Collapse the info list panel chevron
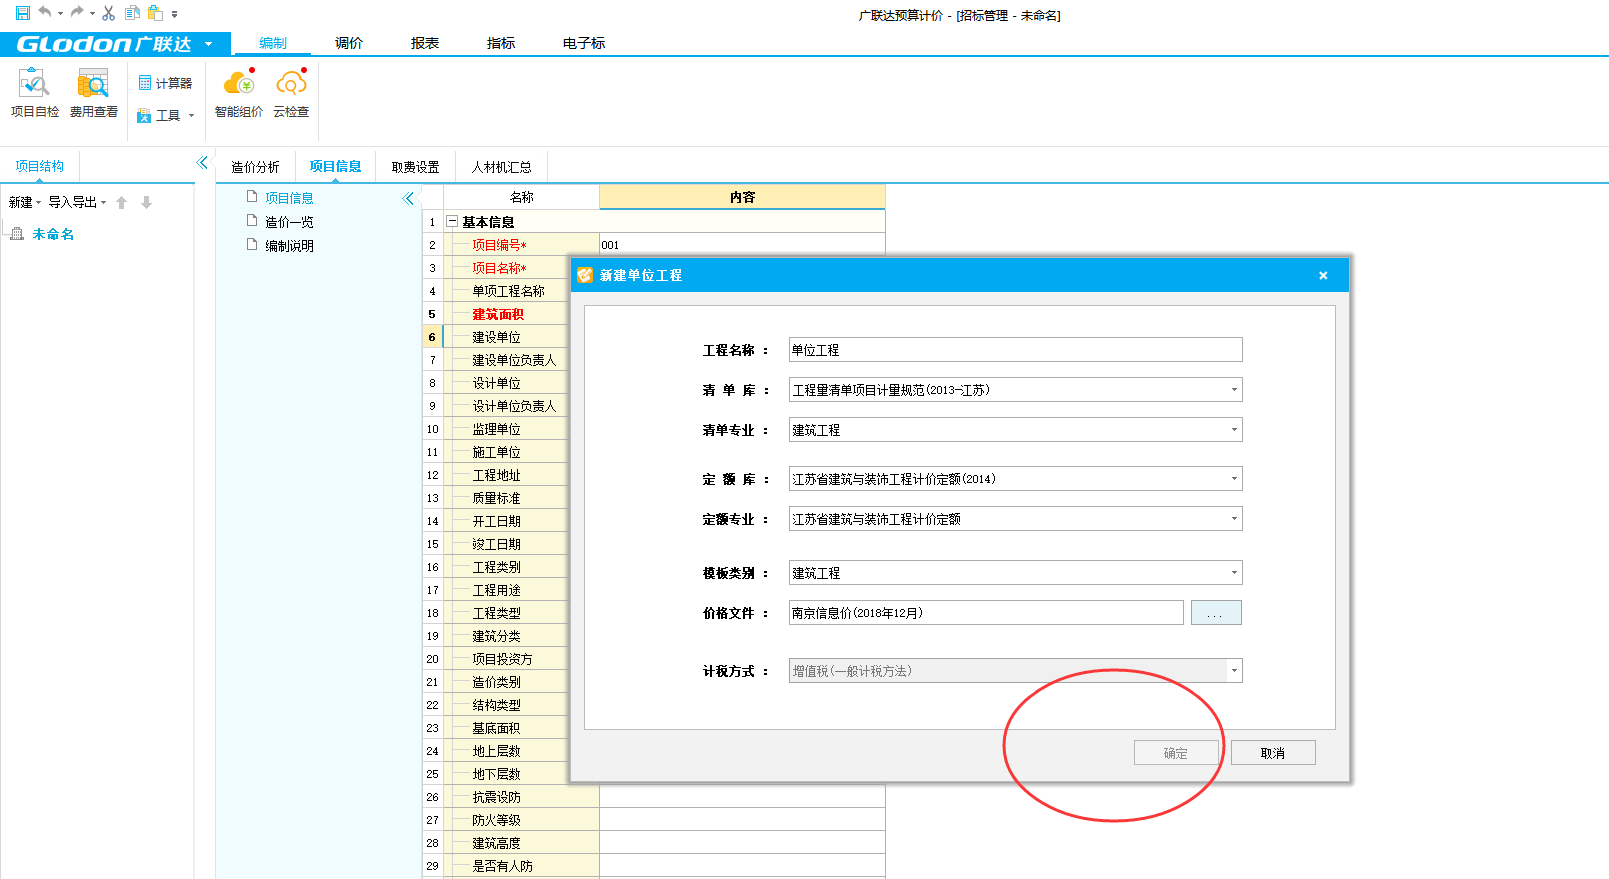 (408, 198)
